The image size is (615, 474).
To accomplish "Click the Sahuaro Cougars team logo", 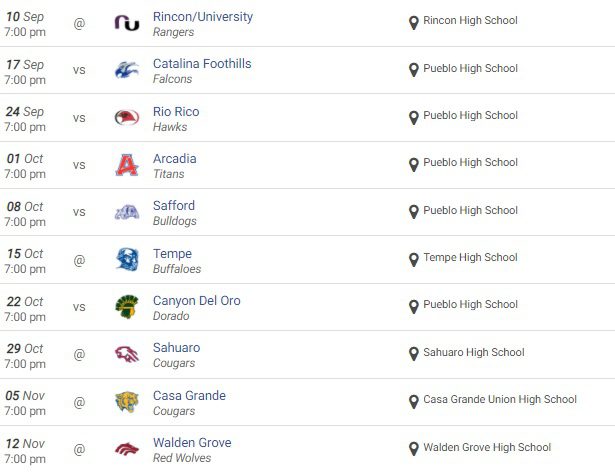I will click(127, 354).
